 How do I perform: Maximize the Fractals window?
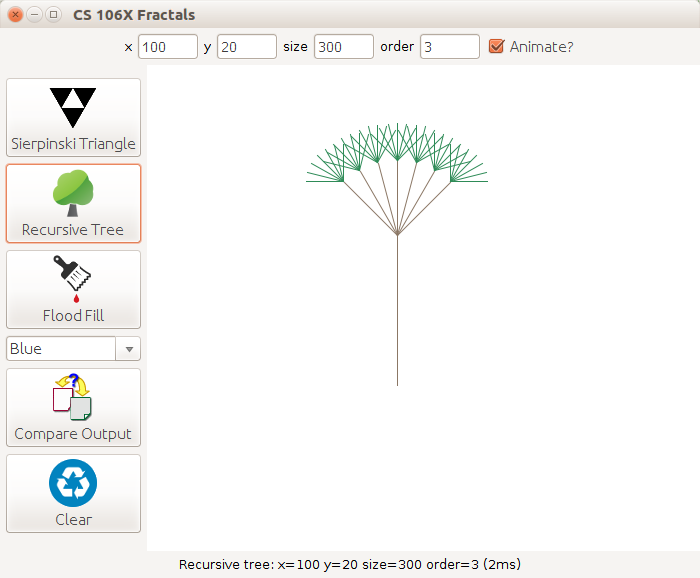pos(54,15)
